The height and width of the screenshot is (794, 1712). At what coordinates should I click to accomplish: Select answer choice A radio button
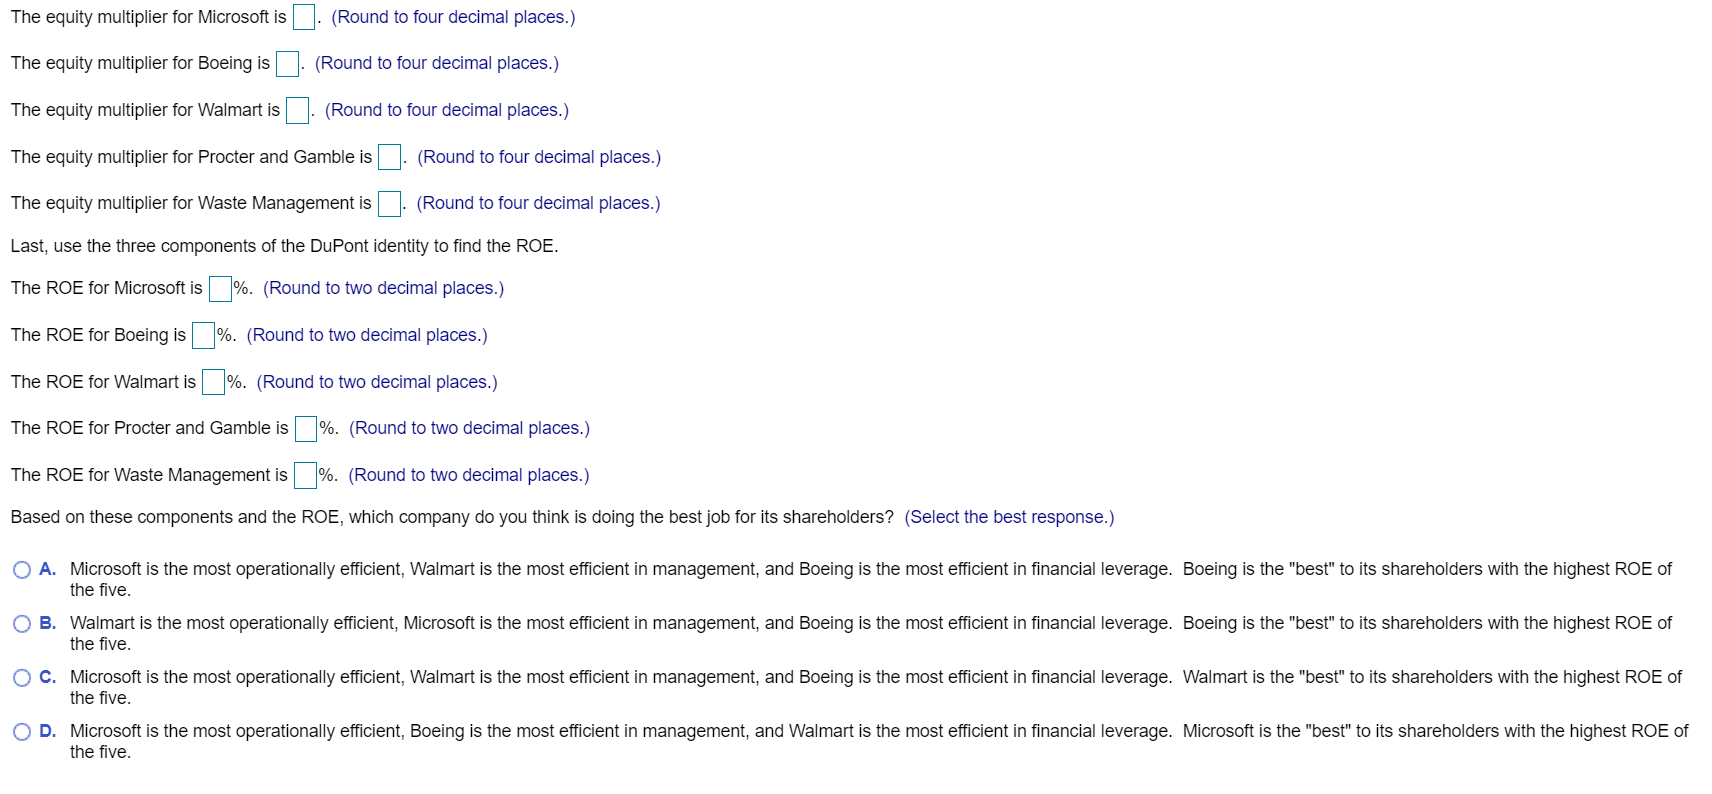click(x=22, y=570)
